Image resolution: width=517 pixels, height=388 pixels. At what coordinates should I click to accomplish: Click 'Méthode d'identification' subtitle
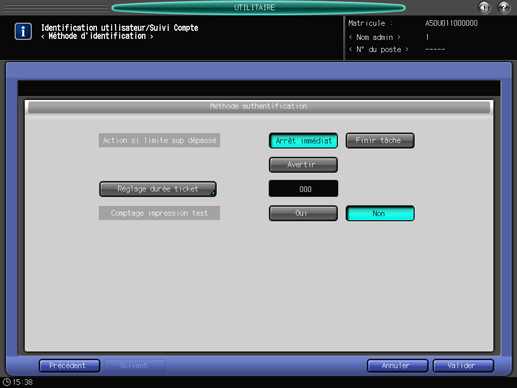97,36
